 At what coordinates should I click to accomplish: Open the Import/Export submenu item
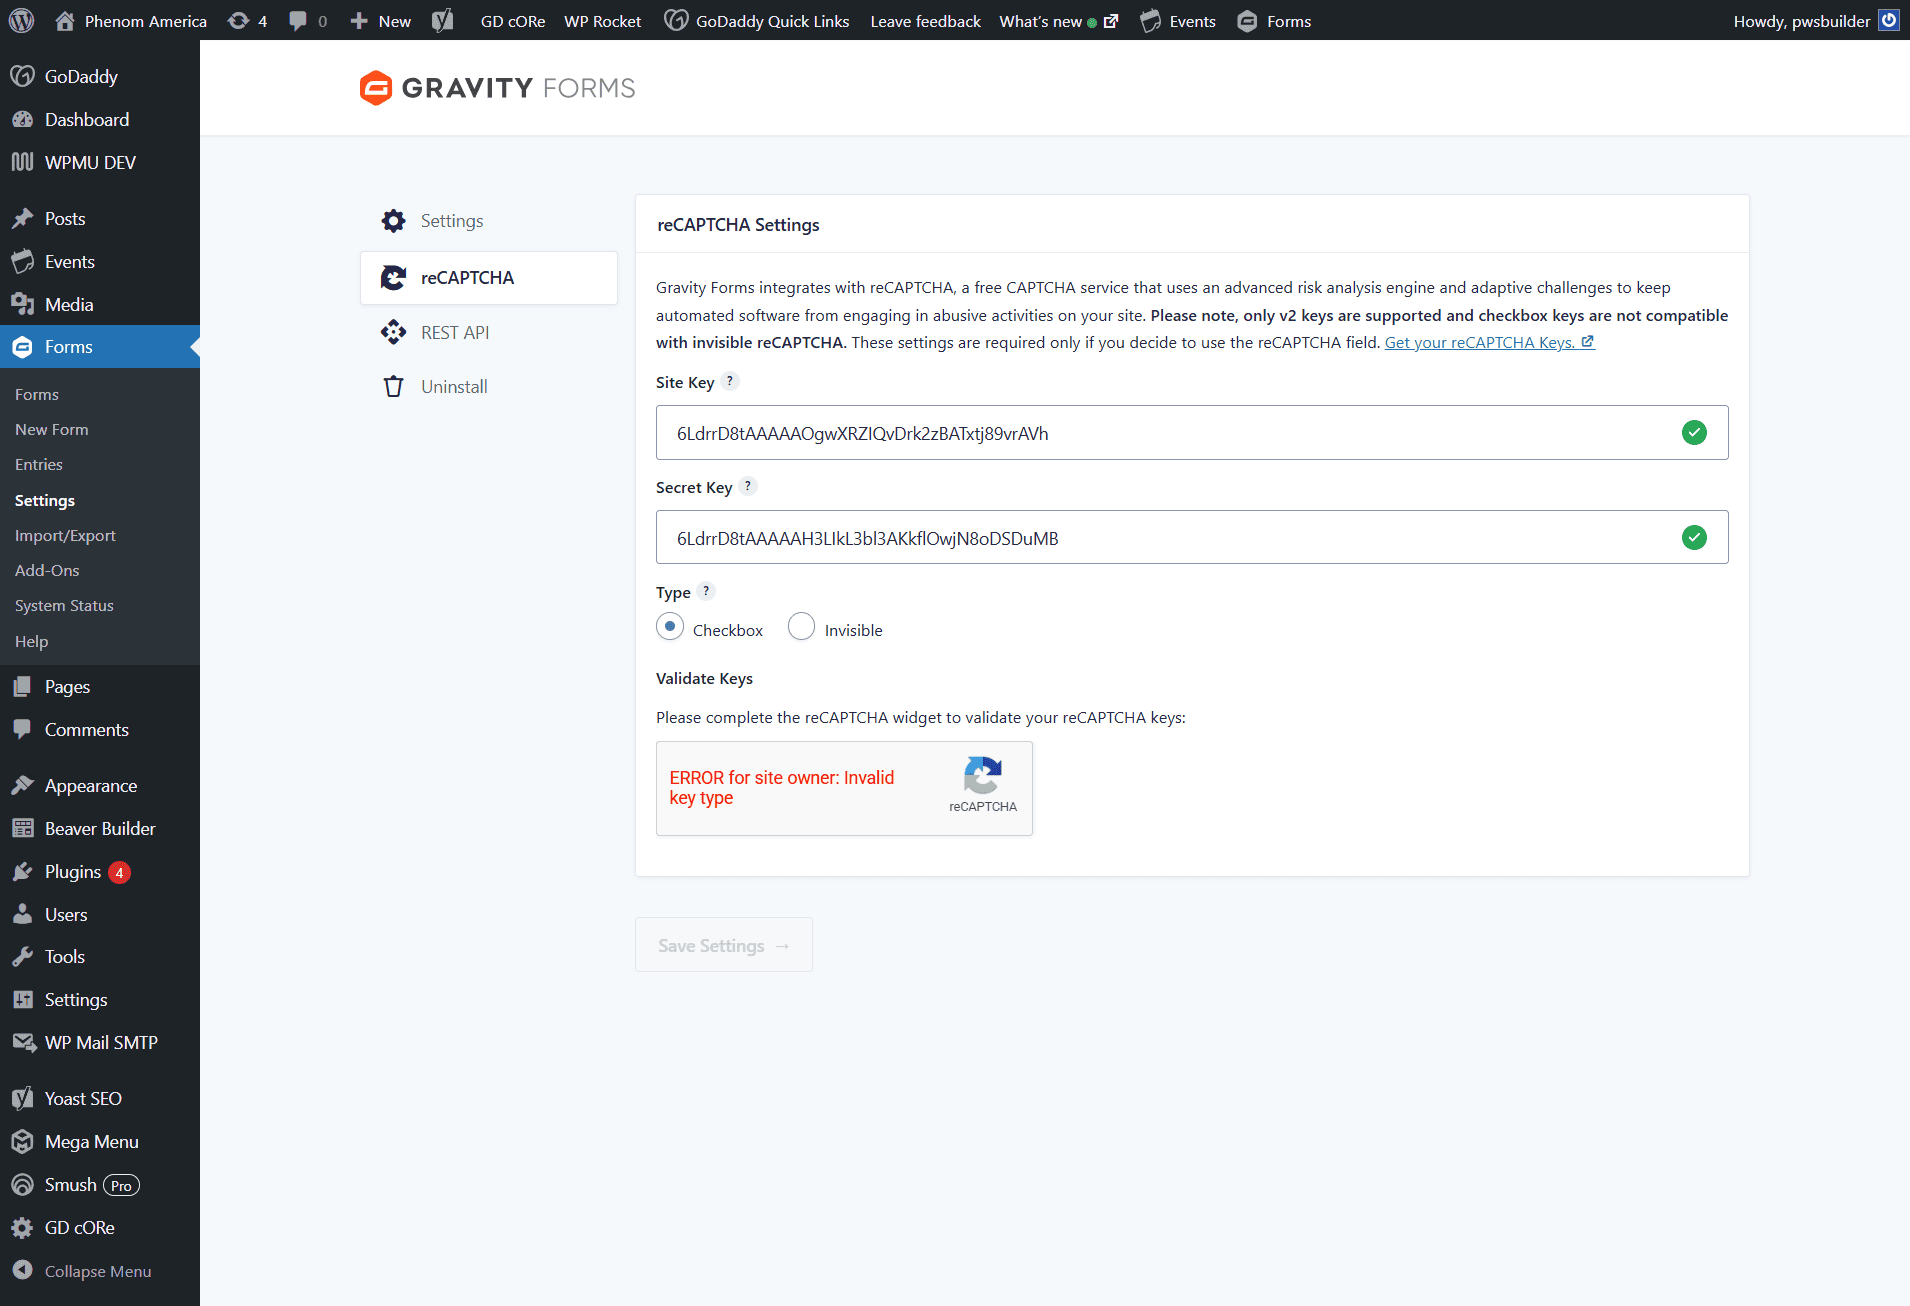coord(65,536)
